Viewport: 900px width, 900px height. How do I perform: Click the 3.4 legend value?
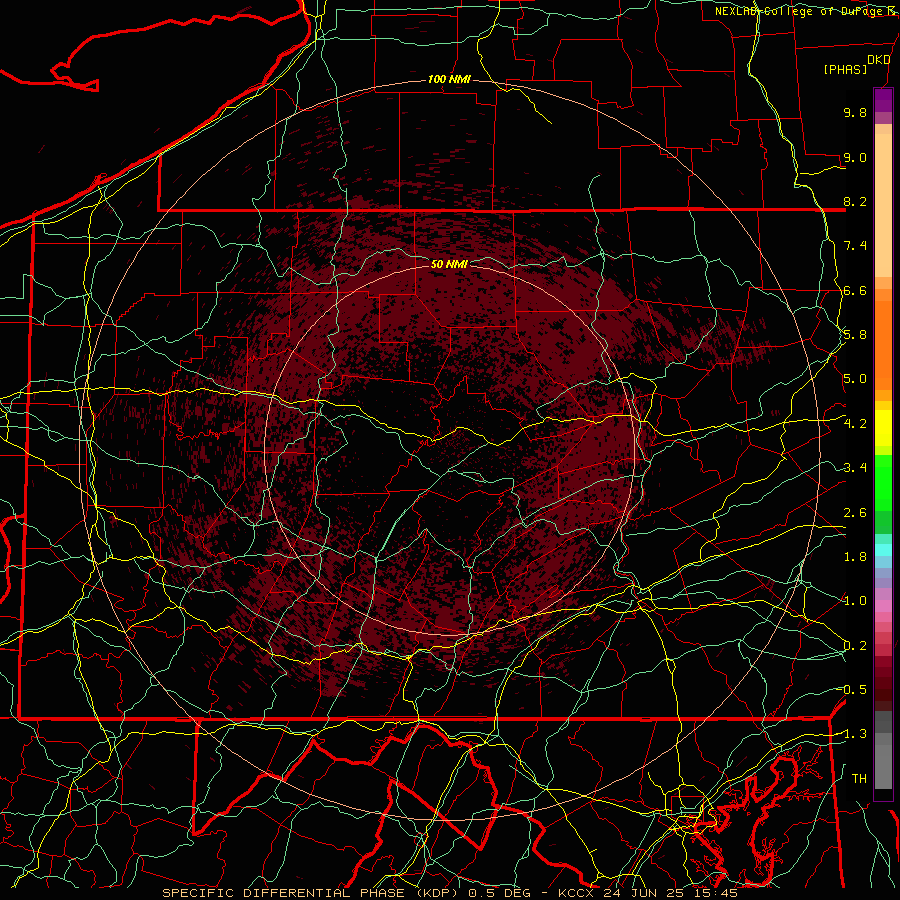[855, 468]
